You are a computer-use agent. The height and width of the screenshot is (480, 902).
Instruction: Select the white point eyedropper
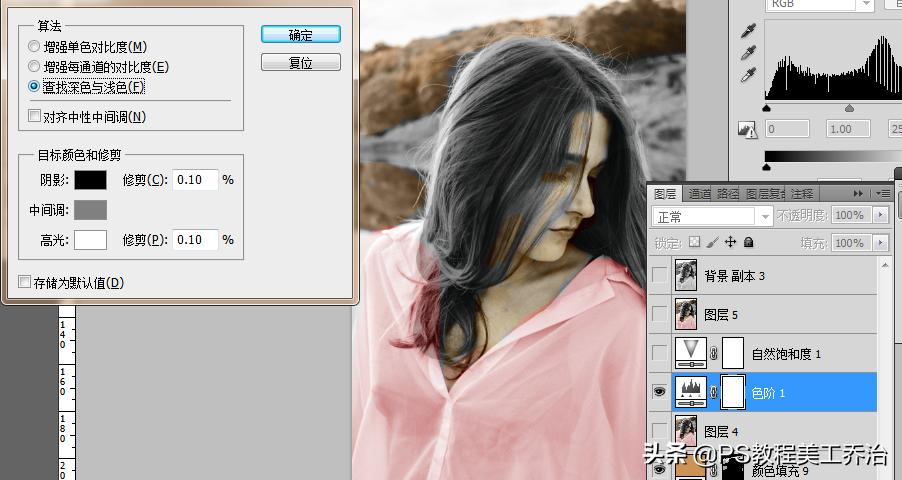pyautogui.click(x=748, y=75)
